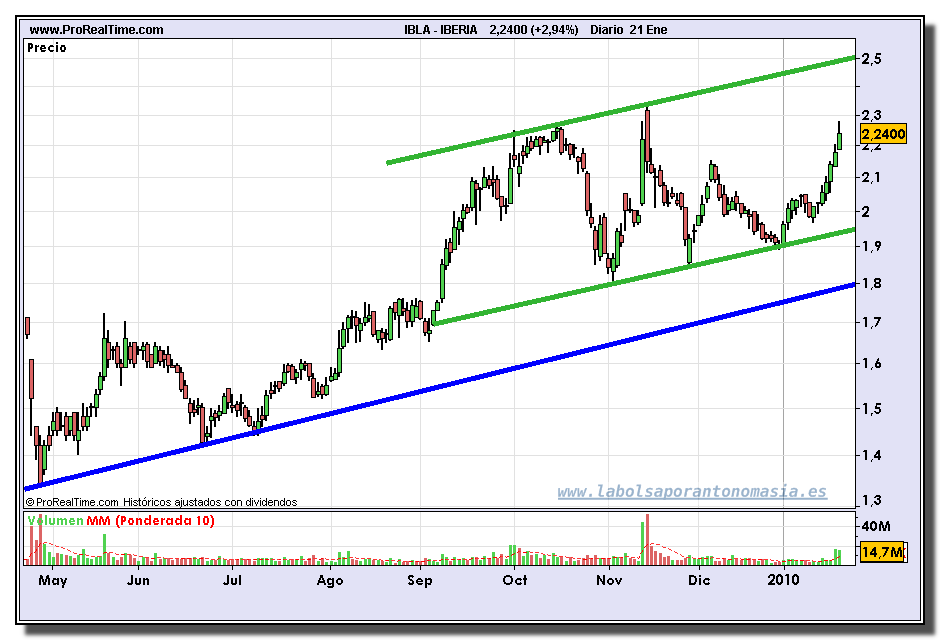Click the tallest November volume bar

point(647,539)
